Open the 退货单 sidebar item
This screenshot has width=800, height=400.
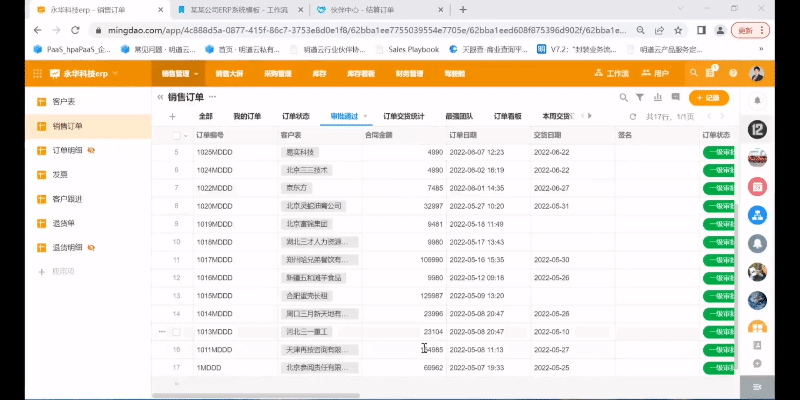point(88,223)
